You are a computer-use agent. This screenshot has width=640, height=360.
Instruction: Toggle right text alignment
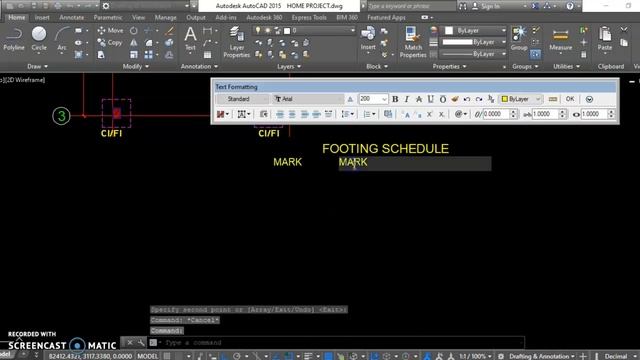[x=304, y=114]
